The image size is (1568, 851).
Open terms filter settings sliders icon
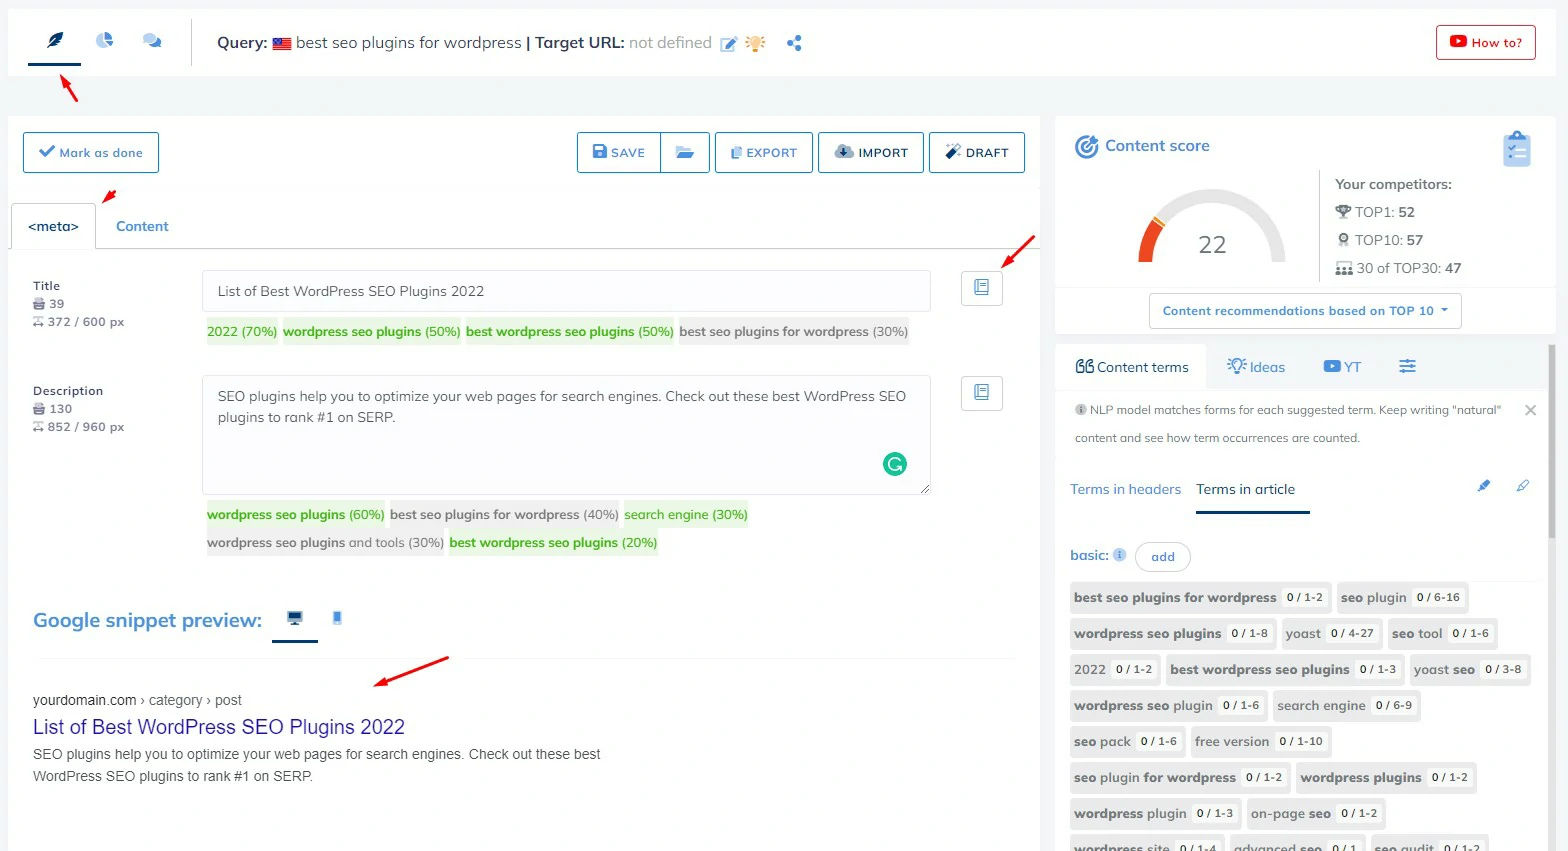(1407, 366)
